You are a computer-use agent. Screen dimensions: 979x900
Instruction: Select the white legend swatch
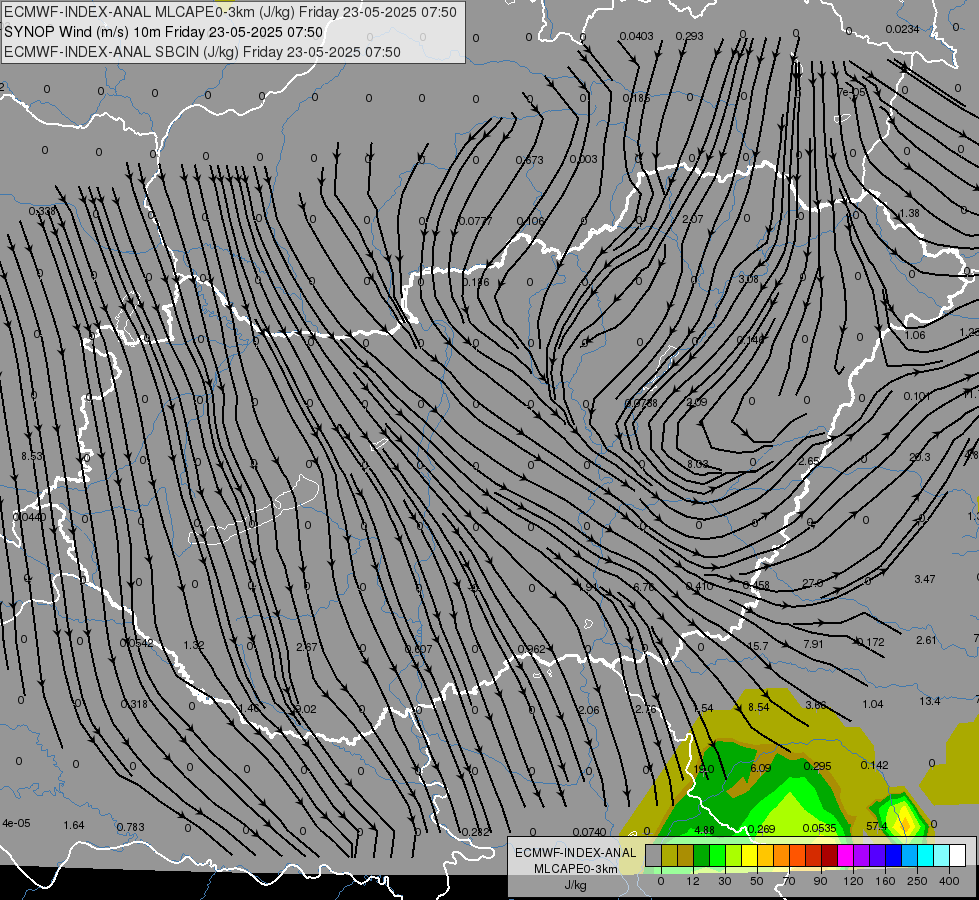[958, 856]
